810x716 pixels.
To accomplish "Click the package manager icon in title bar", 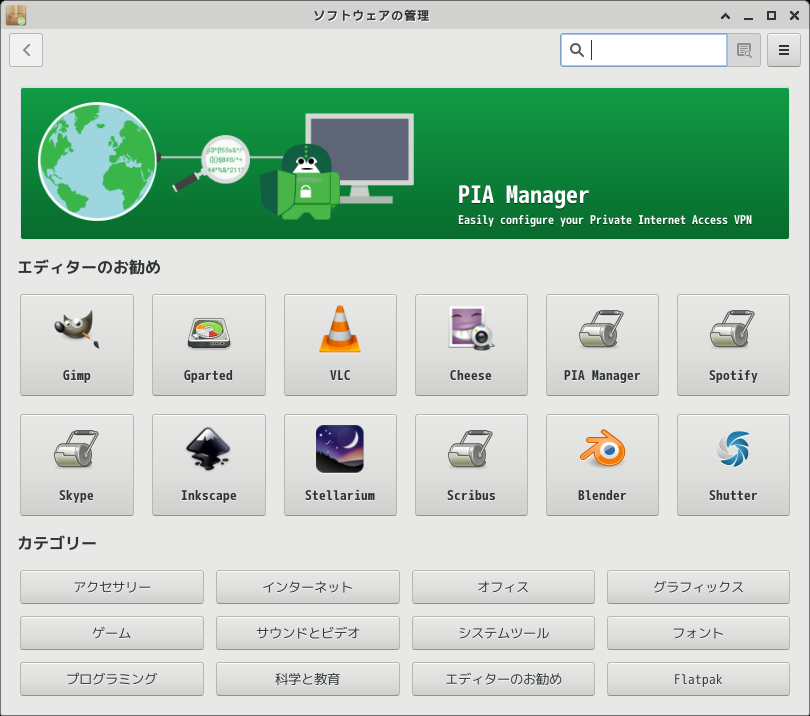I will (x=15, y=15).
